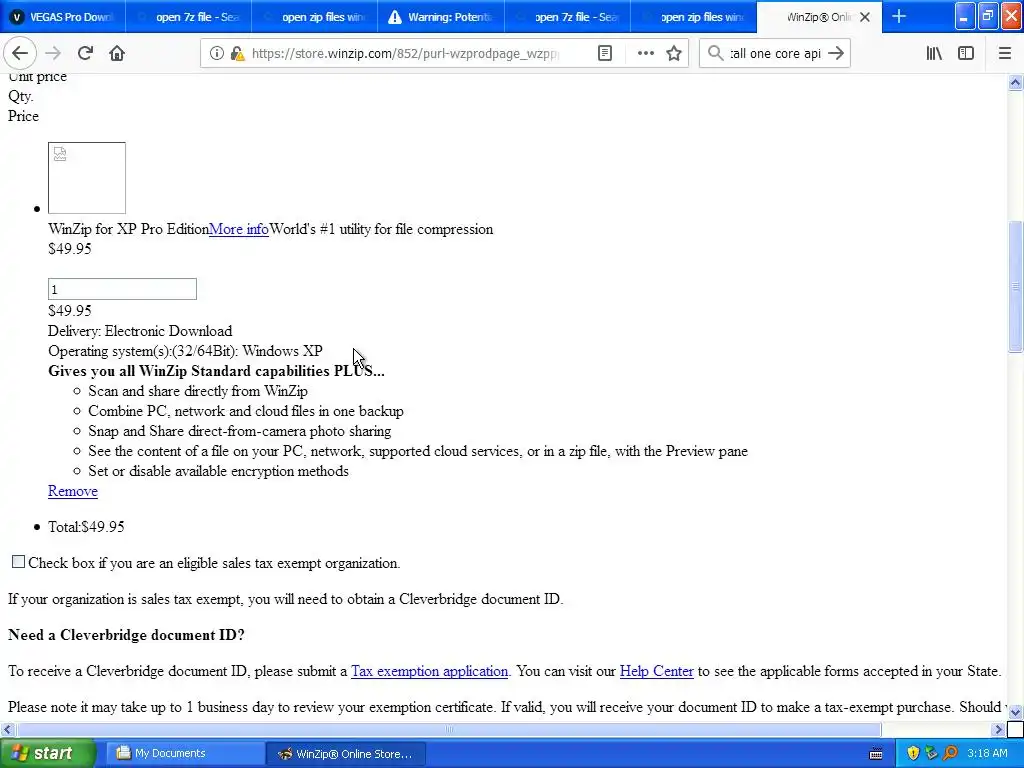
Task: Click the broken product image placeholder
Action: tap(87, 178)
